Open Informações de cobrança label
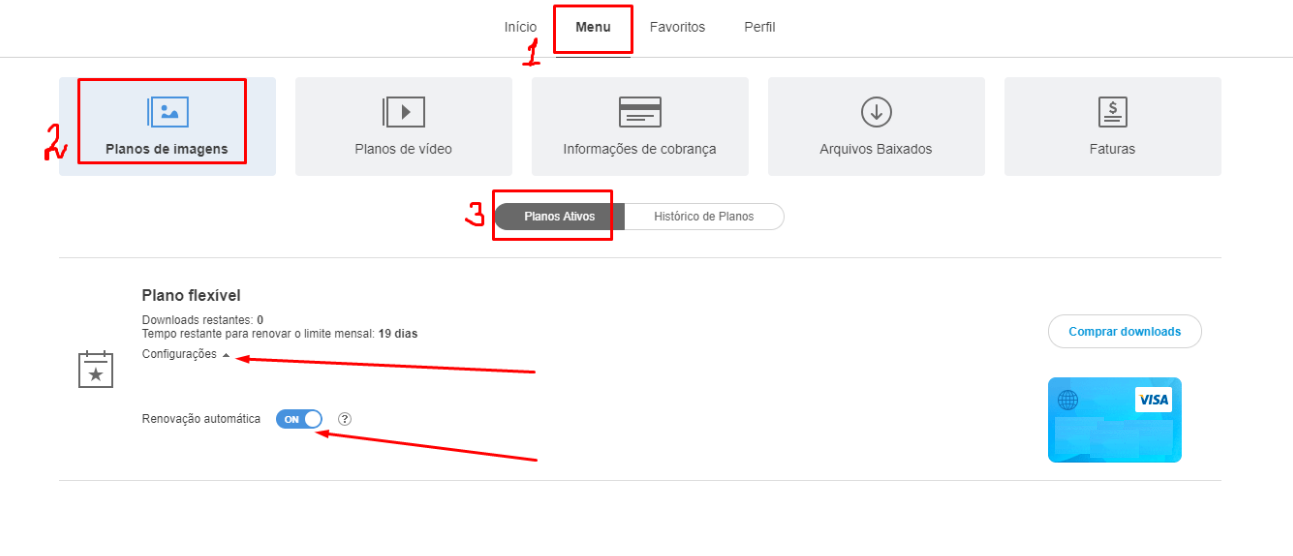1293x556 pixels. click(640, 149)
